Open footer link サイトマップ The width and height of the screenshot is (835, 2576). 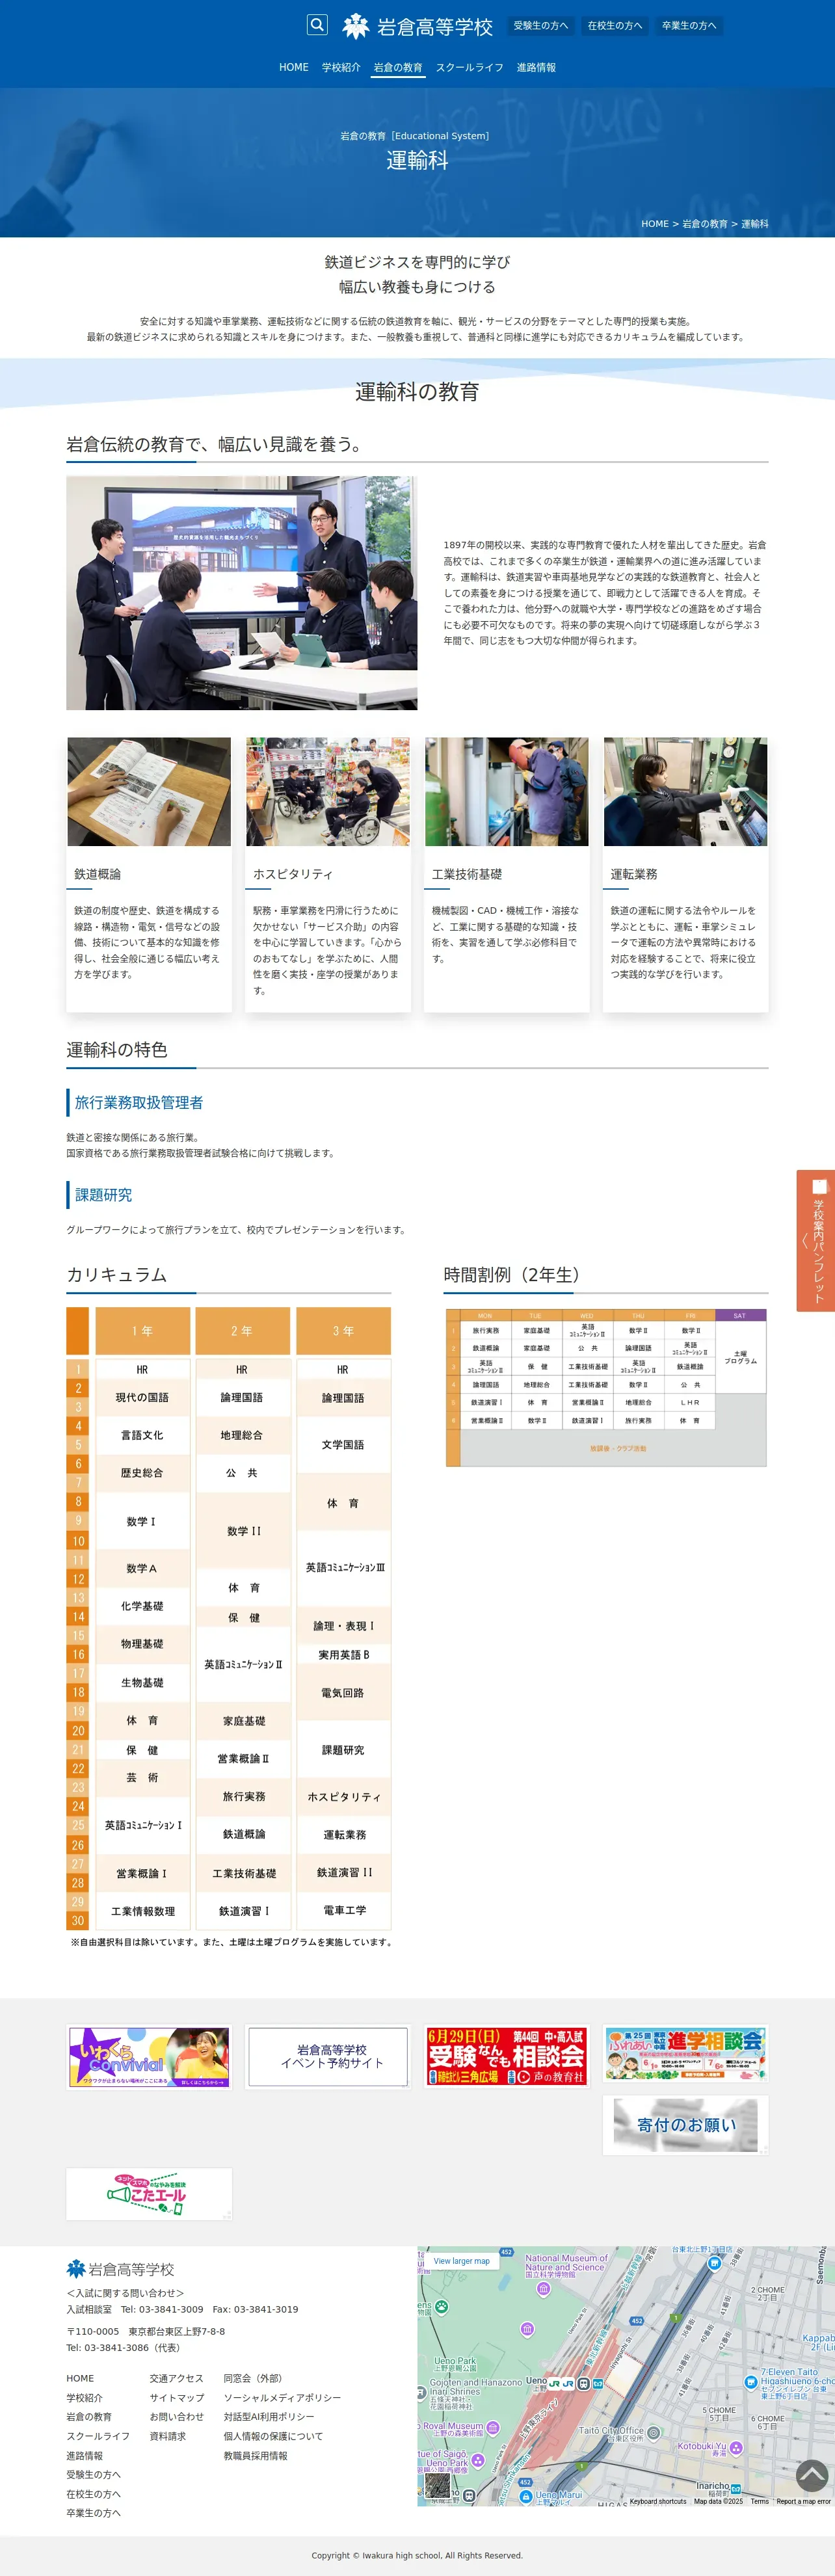176,2398
